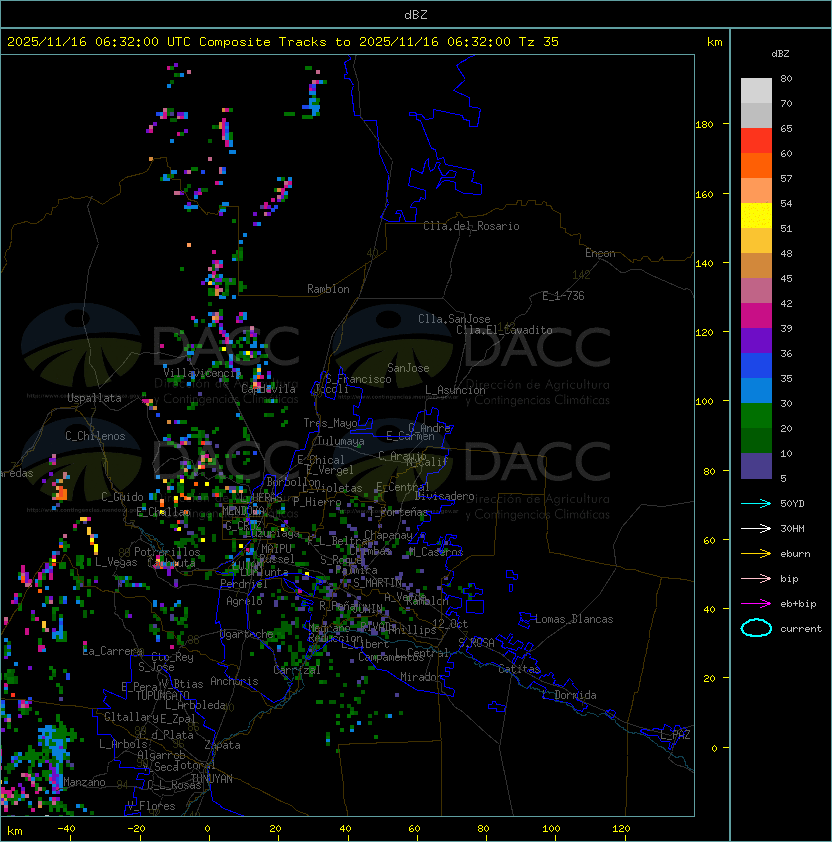Image resolution: width=832 pixels, height=842 pixels.
Task: Click the 'C_Chilenos' map label
Action: [95, 436]
